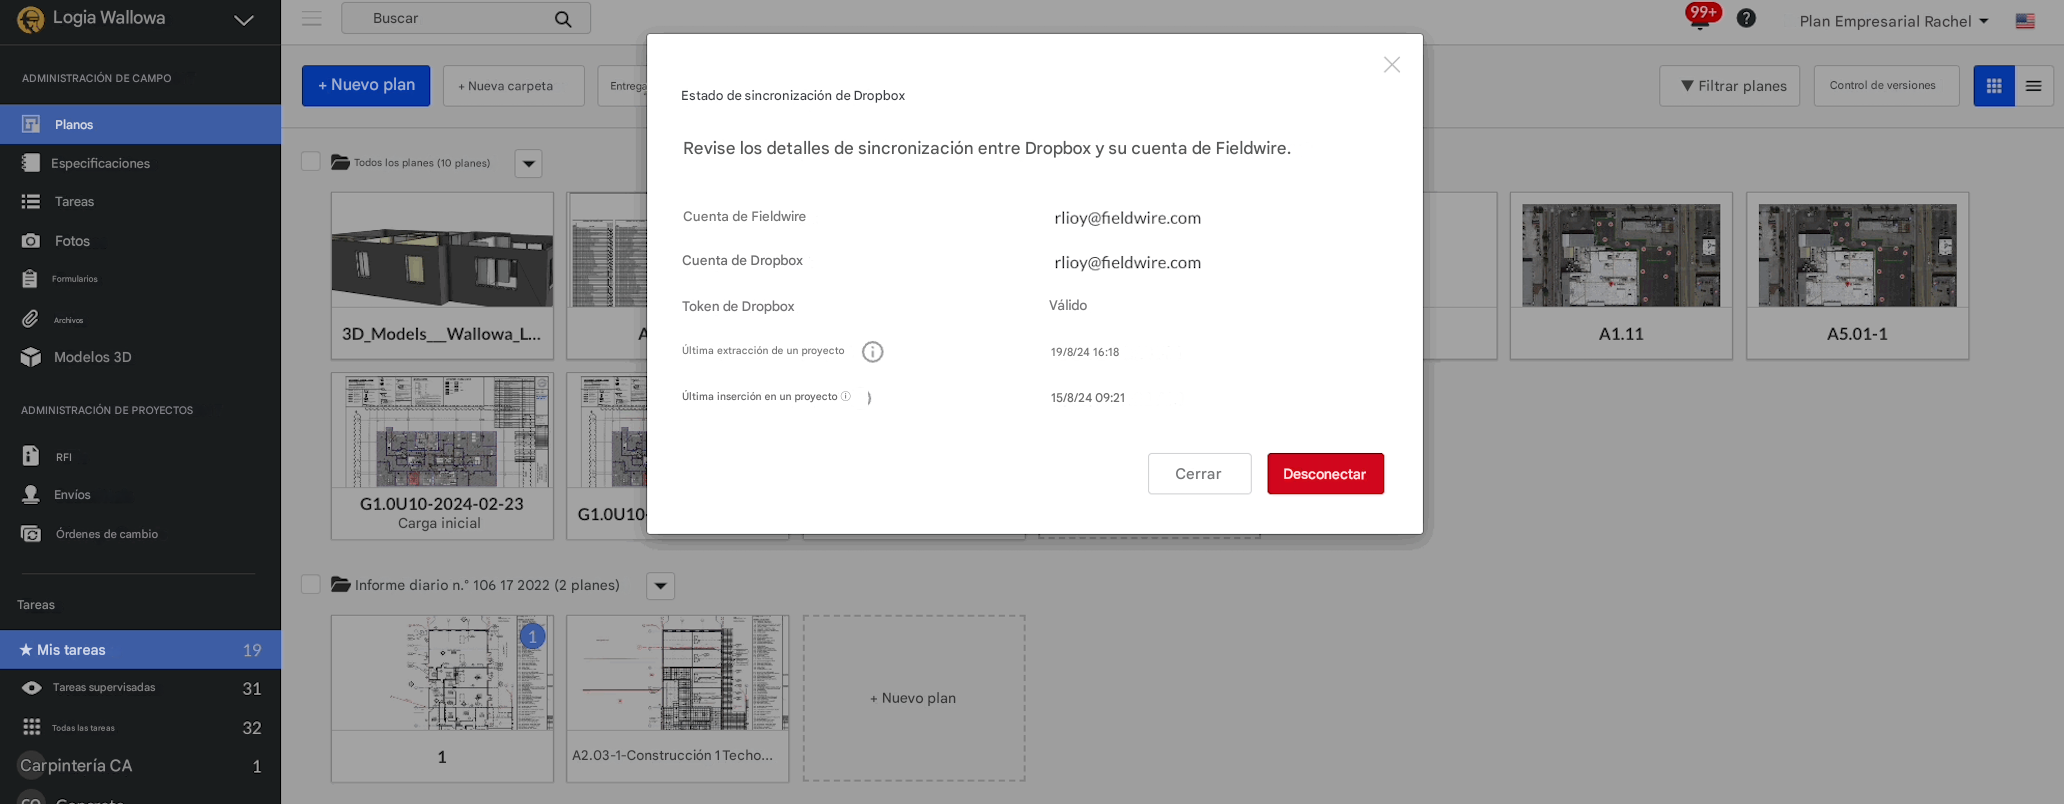
Task: Open Modelos 3D in the sidebar
Action: (92, 357)
